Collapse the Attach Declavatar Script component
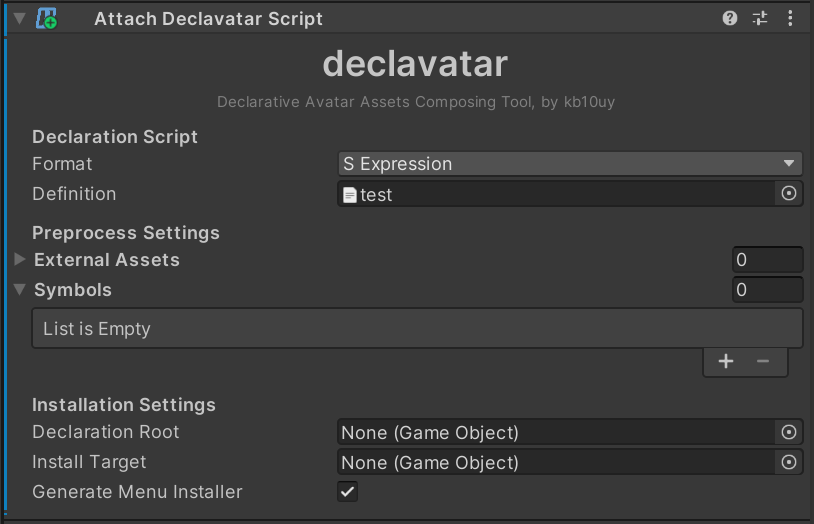Viewport: 814px width, 524px height. 19,18
